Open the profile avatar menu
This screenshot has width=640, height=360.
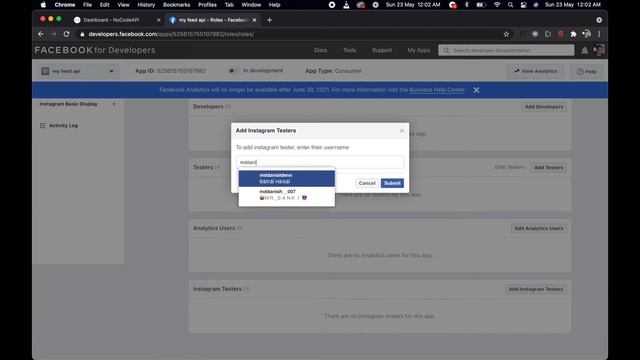tap(599, 50)
